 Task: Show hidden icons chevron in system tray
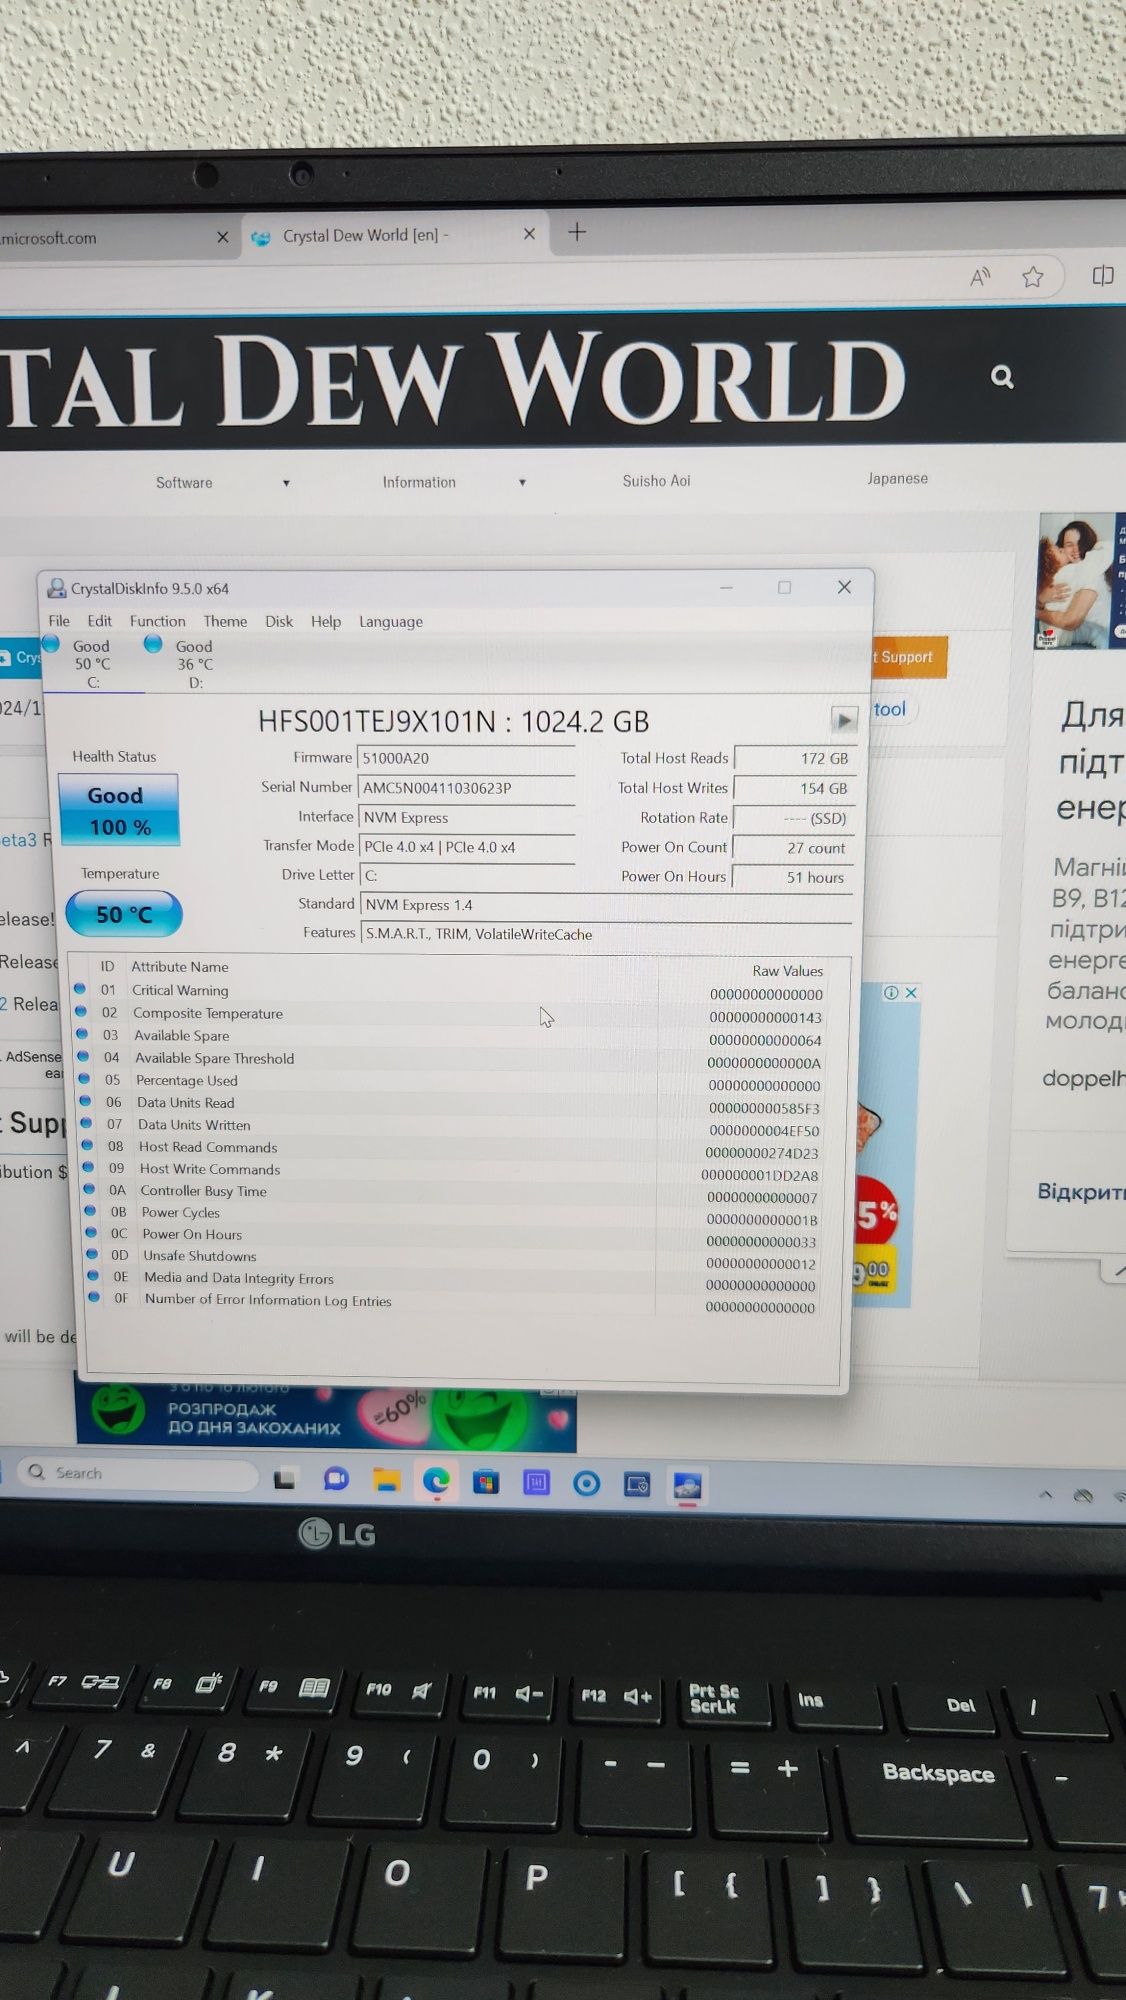(1046, 1495)
